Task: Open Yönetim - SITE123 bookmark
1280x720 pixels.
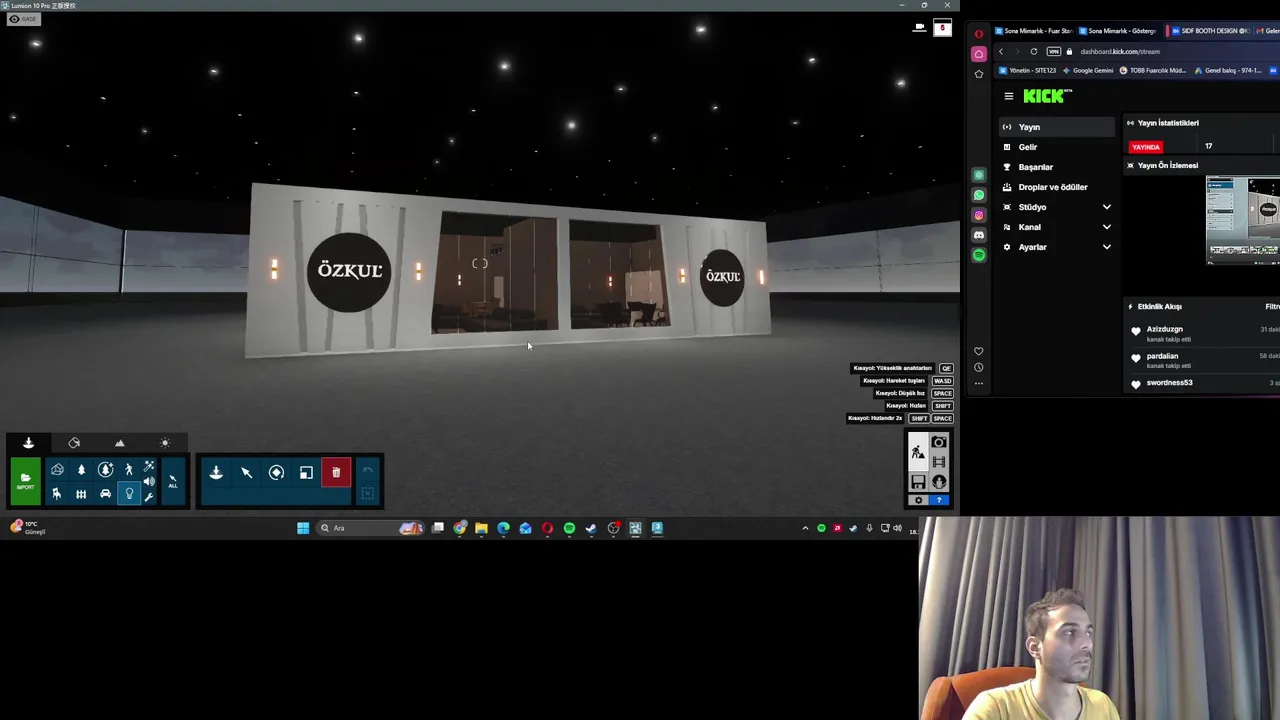Action: coord(1026,71)
